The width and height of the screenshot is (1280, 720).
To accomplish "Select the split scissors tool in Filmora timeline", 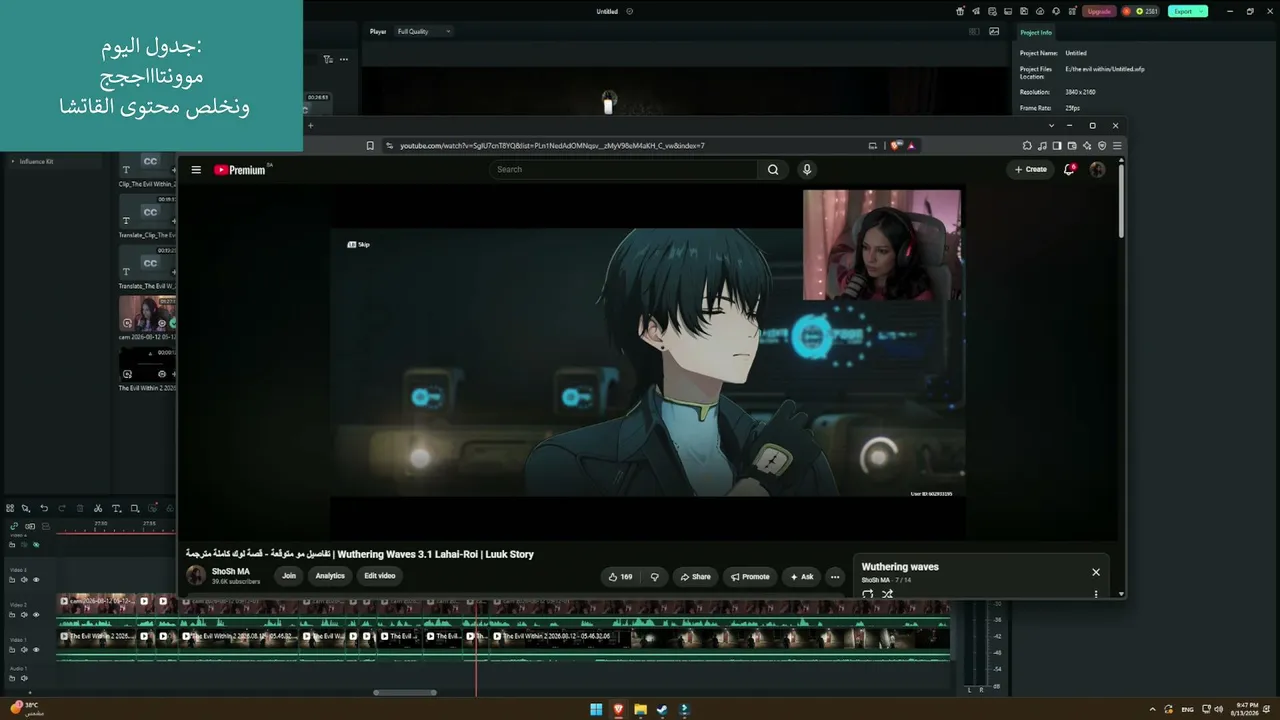I will (98, 508).
